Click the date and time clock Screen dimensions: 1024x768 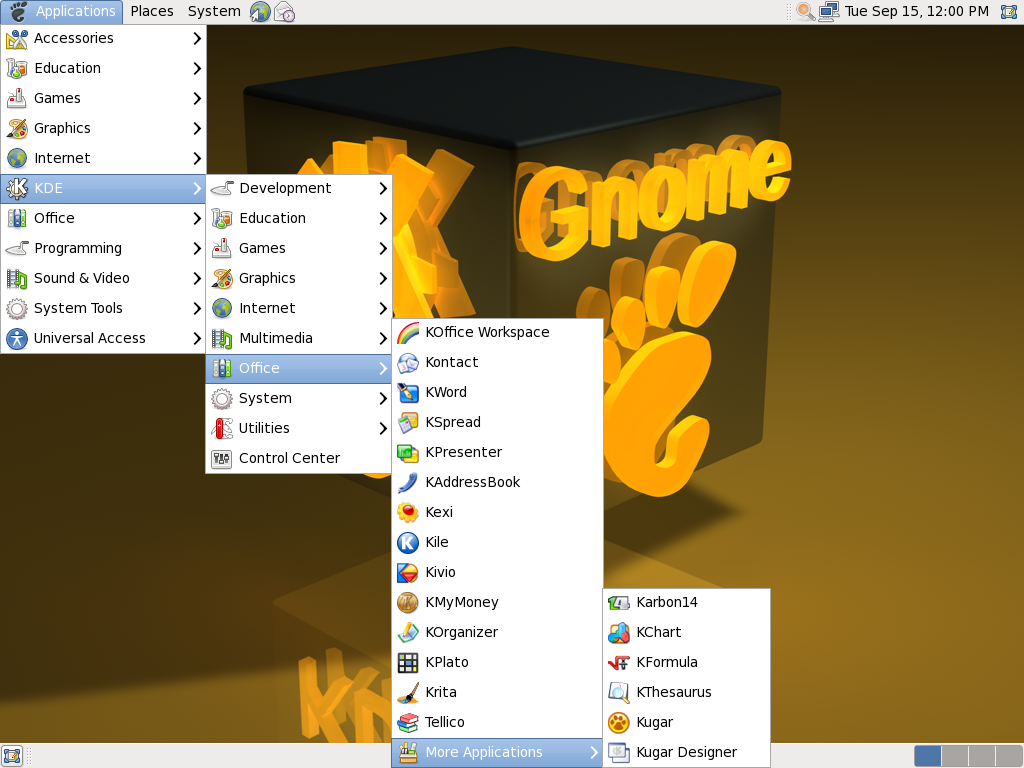[916, 11]
